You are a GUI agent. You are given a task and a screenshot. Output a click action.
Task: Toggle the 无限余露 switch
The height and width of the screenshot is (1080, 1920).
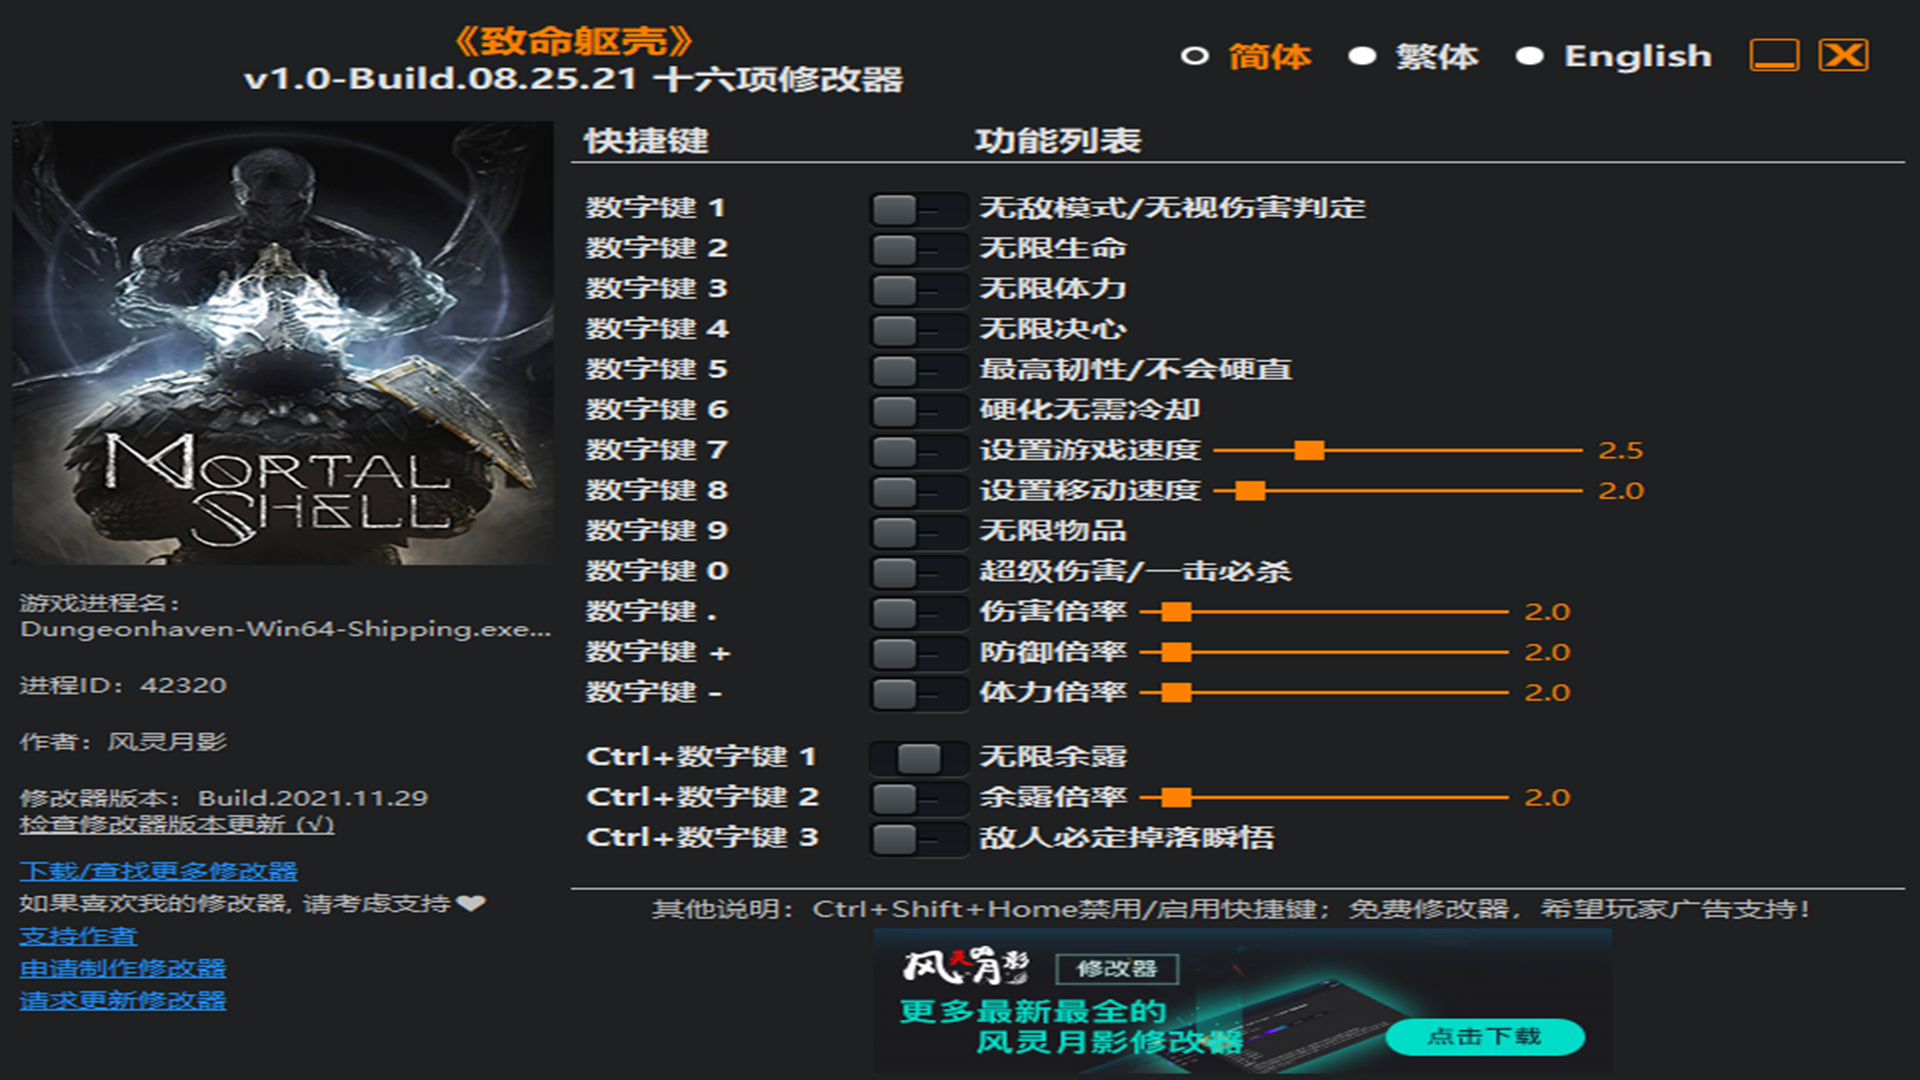917,758
